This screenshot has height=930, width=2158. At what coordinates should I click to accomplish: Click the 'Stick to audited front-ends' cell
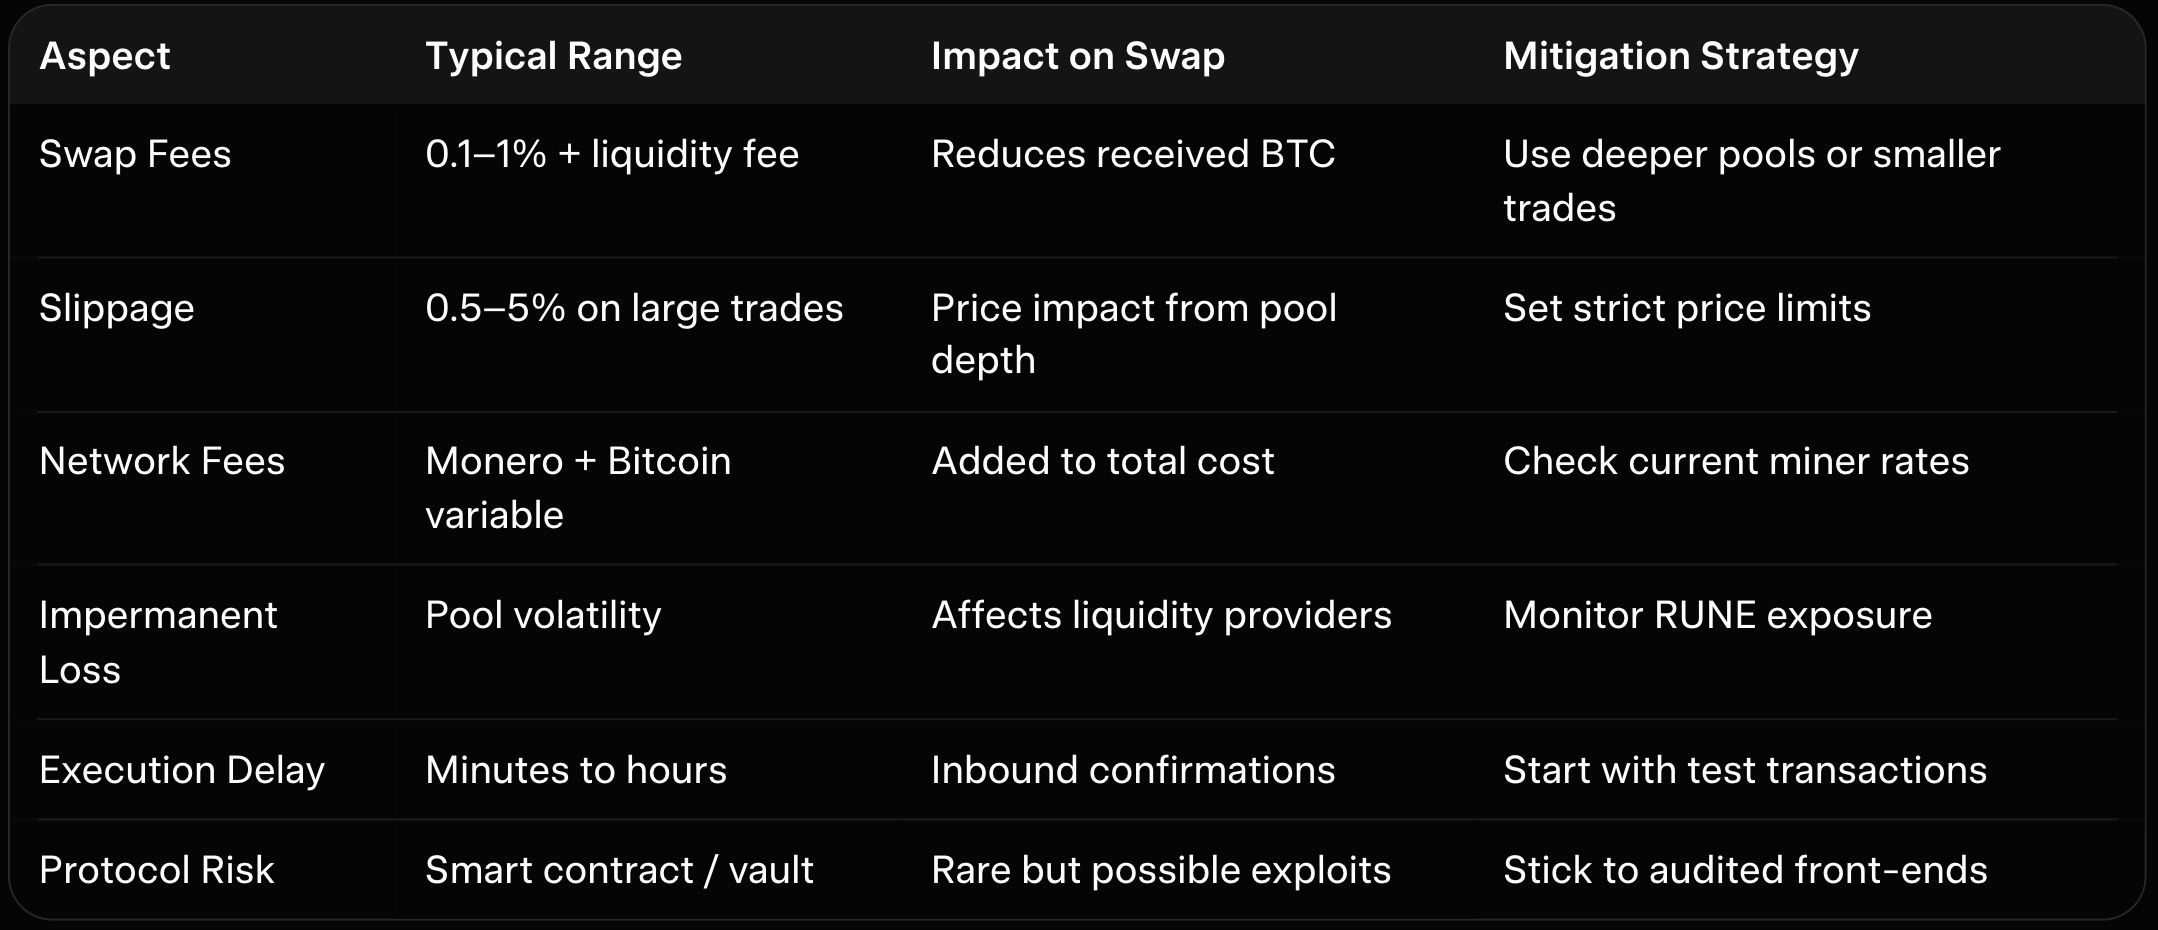(x=1744, y=870)
